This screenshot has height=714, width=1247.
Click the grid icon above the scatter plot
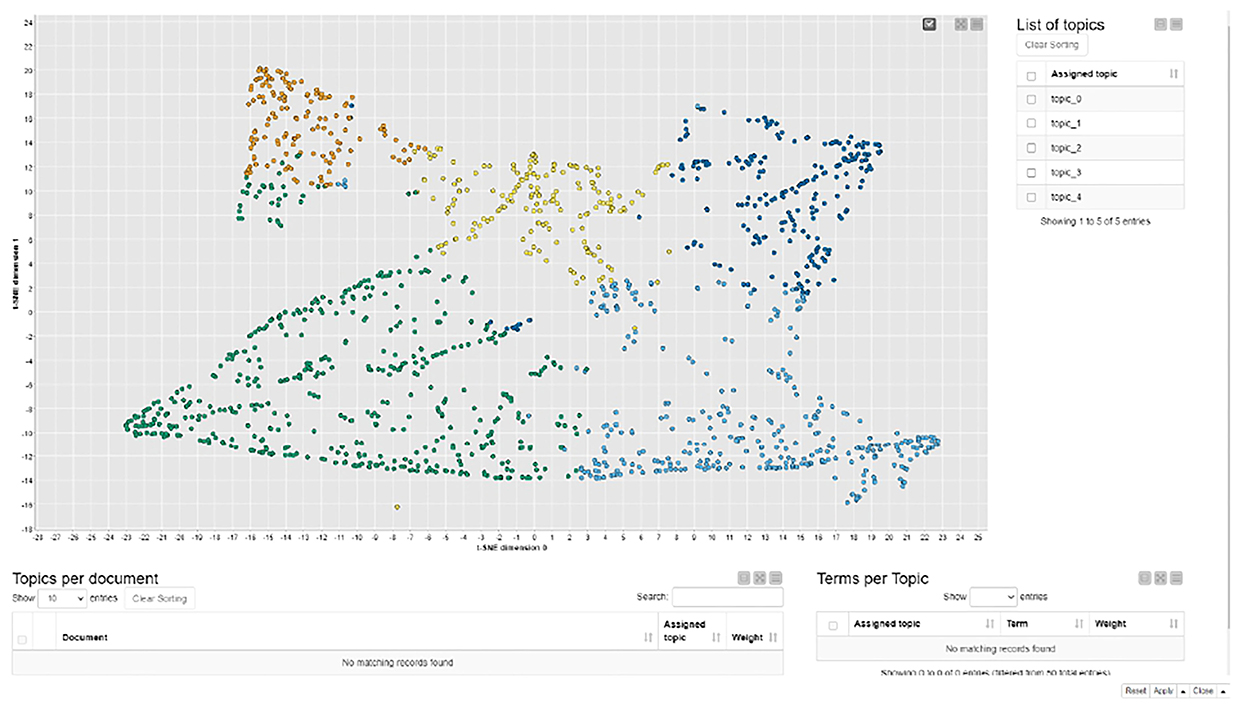coord(961,24)
